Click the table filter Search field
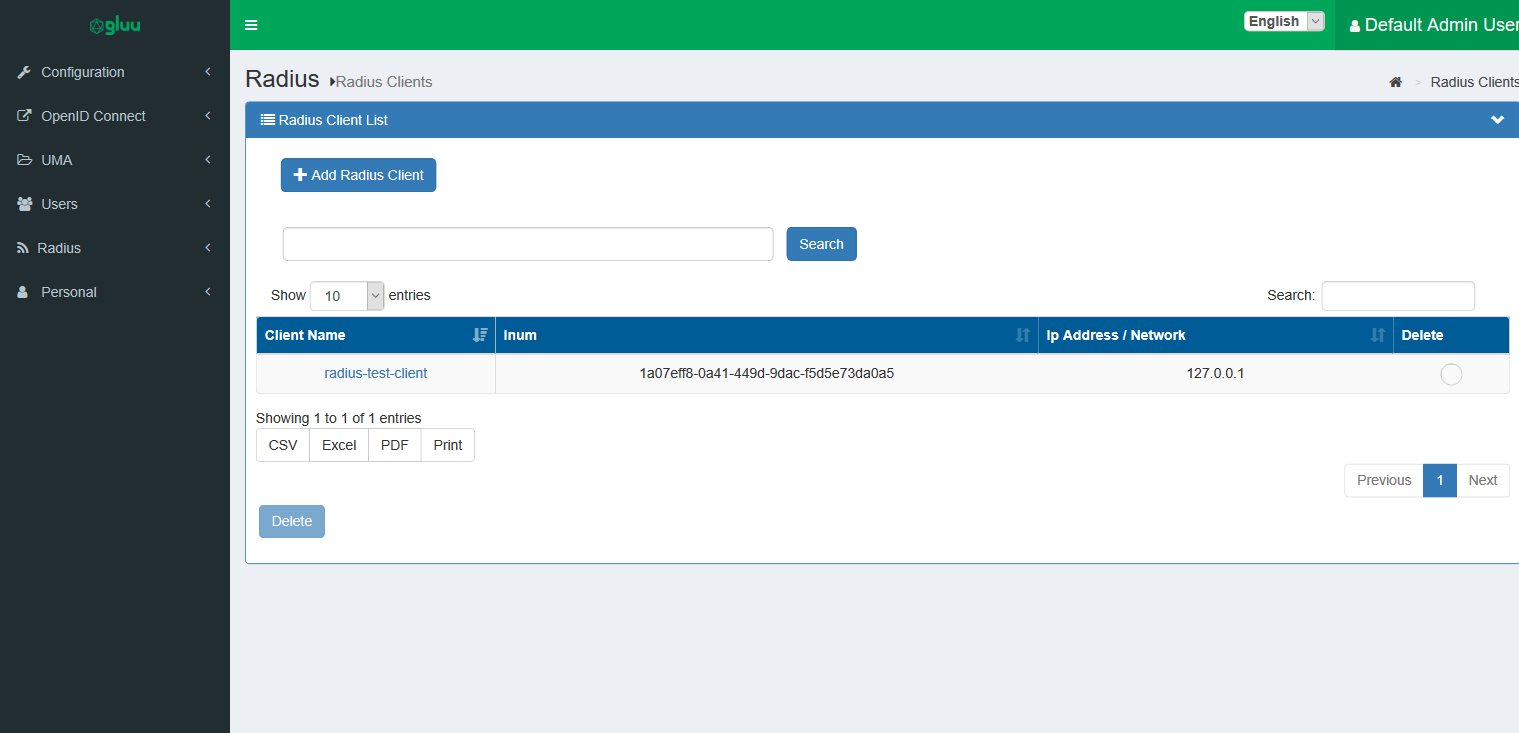This screenshot has height=733, width=1519. 1397,296
